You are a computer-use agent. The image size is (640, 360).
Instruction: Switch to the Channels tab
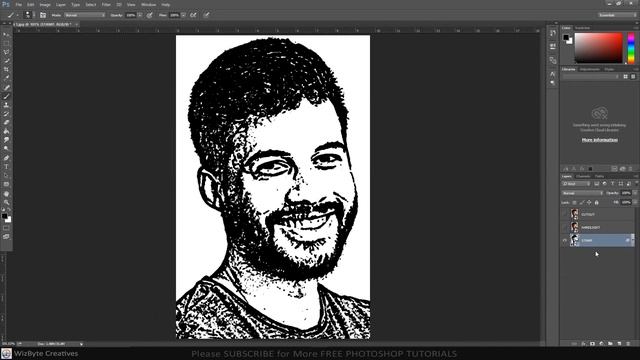583,176
